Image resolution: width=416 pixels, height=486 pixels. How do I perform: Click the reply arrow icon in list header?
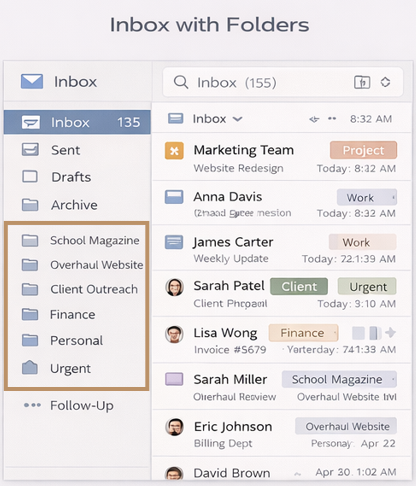(314, 119)
